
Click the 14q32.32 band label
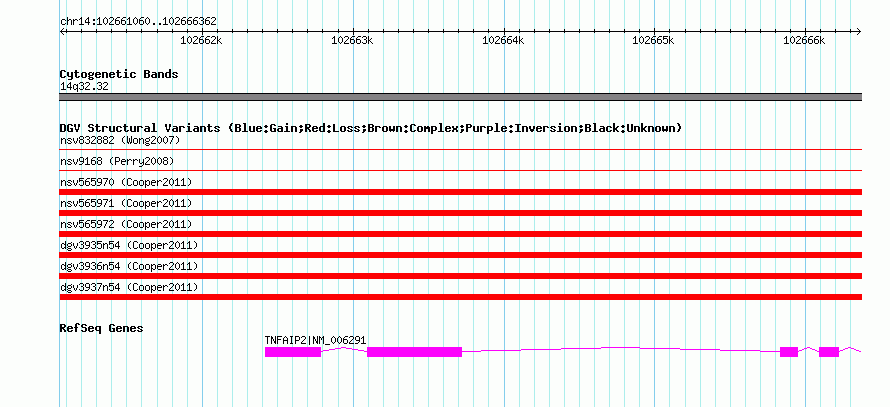(84, 87)
